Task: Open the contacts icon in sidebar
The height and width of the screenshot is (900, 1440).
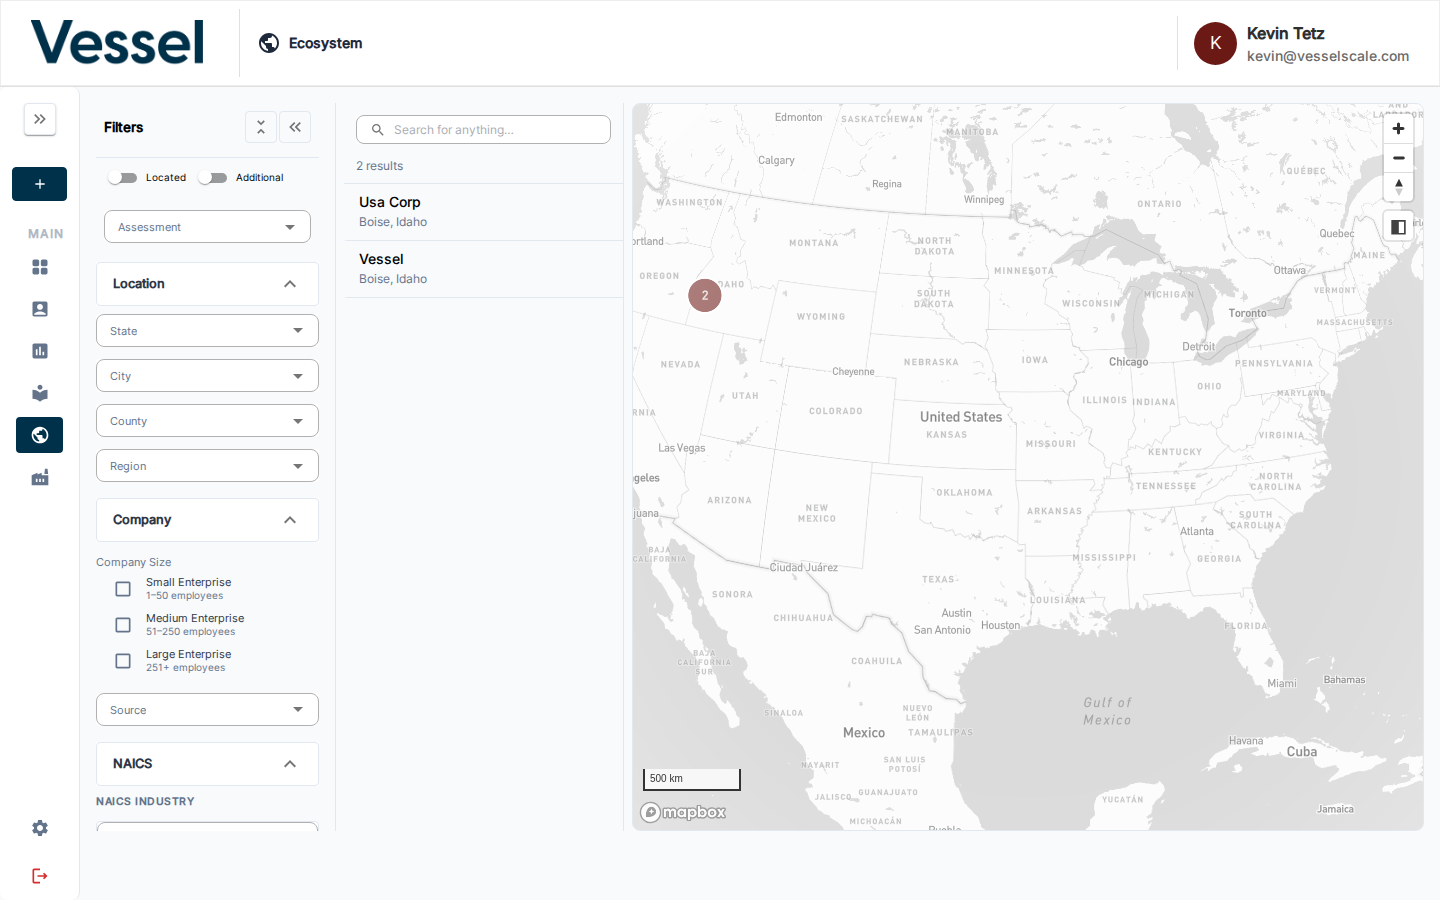Action: 40,309
